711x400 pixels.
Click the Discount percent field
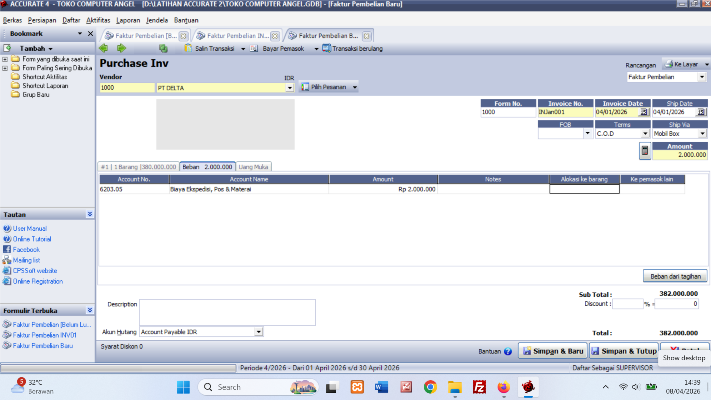[x=628, y=304]
